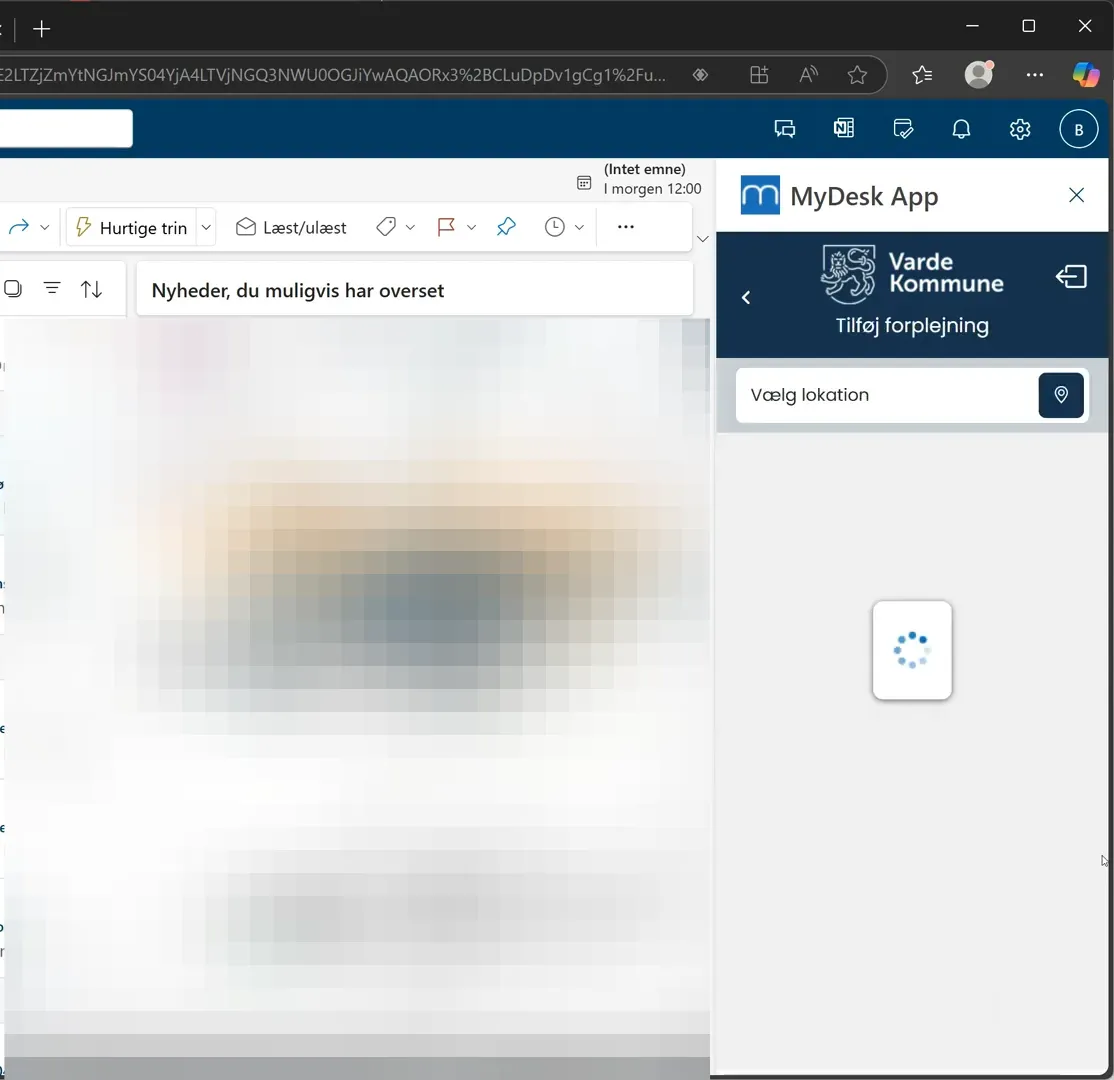Log out of MyDesk App

pos(1071,276)
